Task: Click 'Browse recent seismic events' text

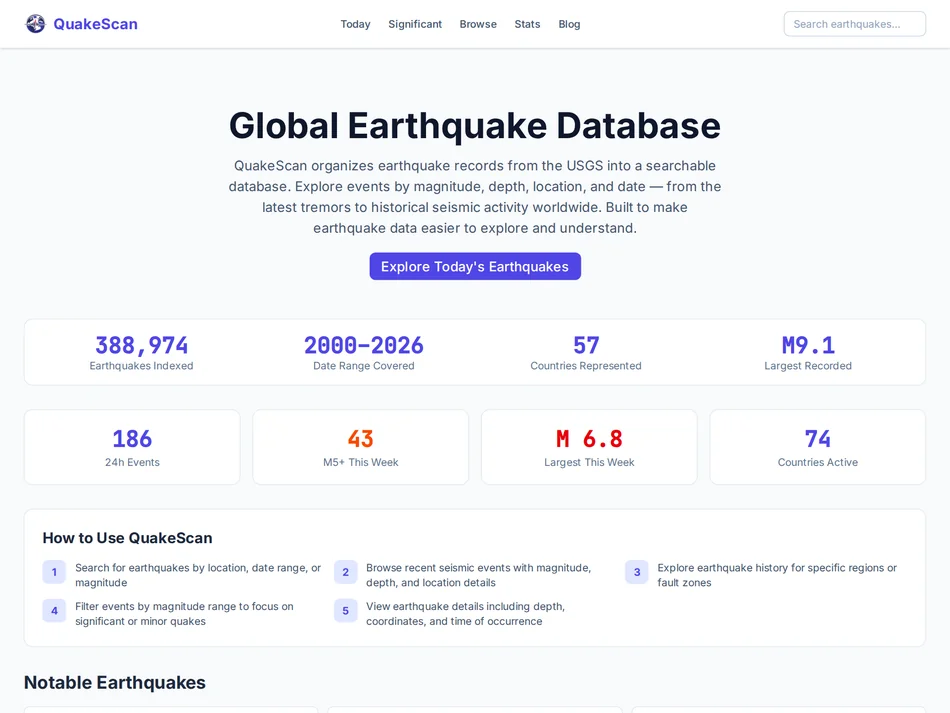Action: 479,575
